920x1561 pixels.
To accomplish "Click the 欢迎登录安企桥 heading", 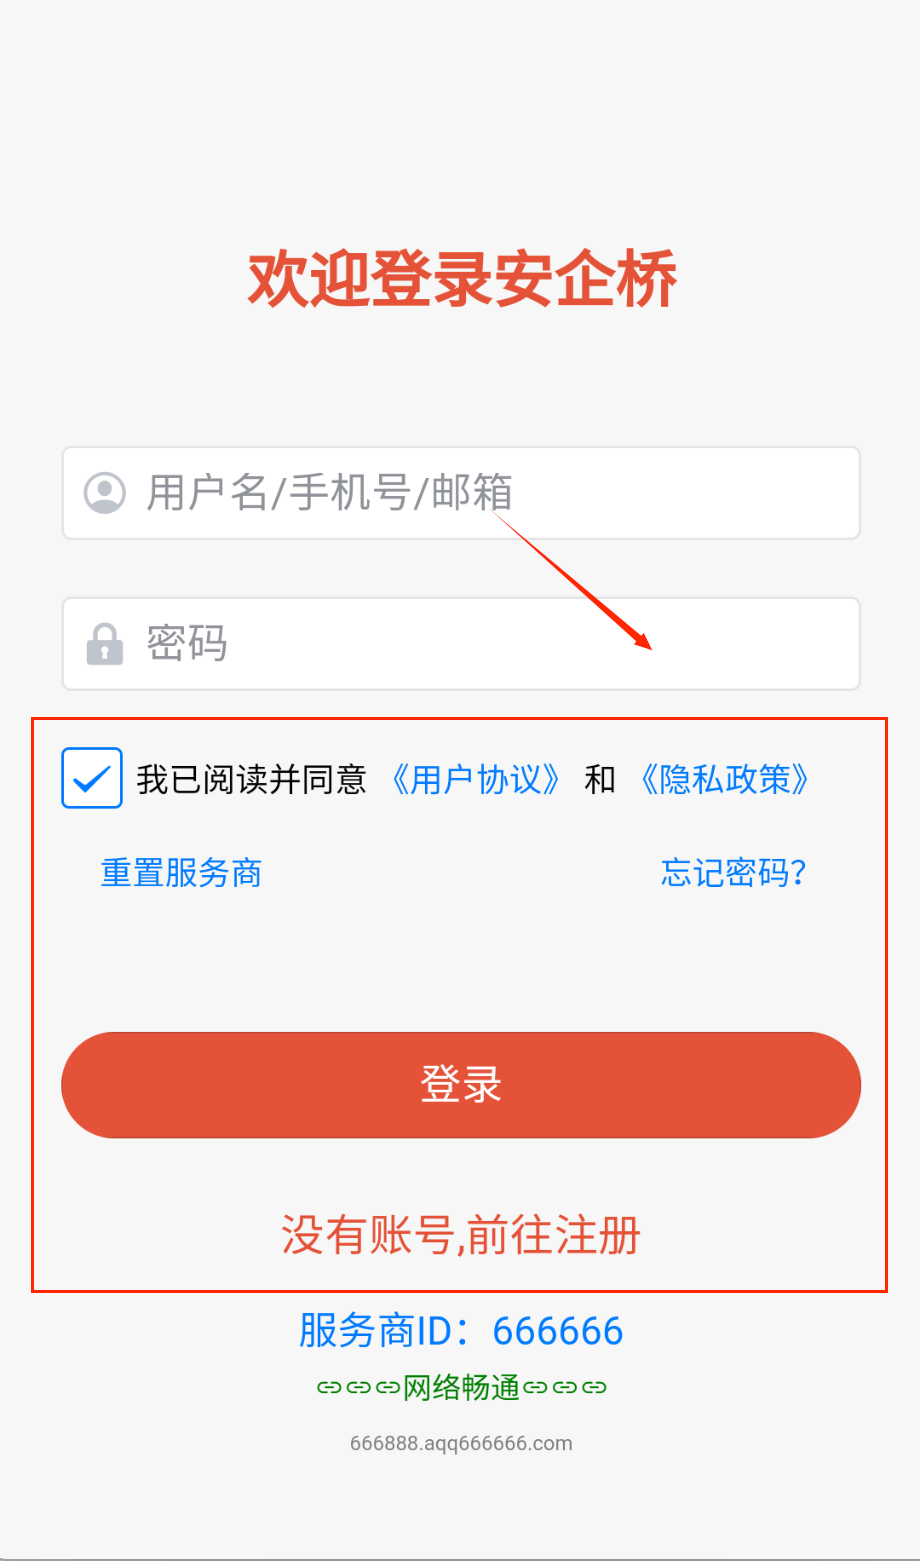I will pos(462,278).
